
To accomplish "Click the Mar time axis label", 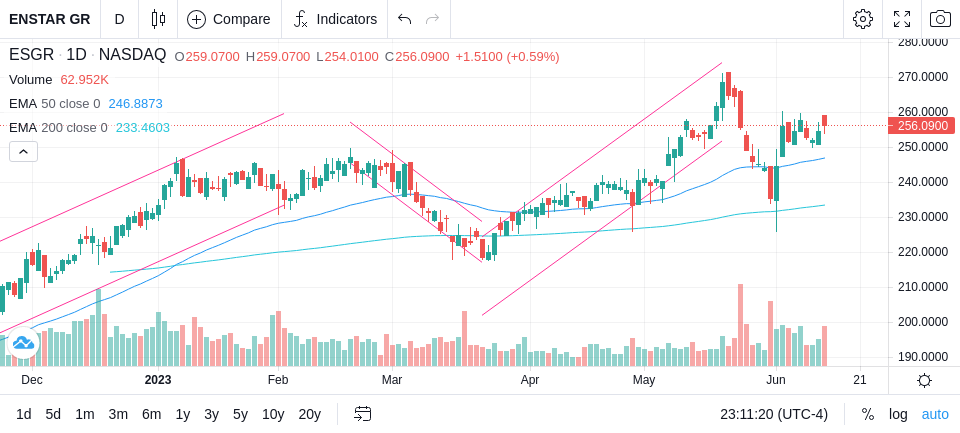I will pyautogui.click(x=392, y=380).
